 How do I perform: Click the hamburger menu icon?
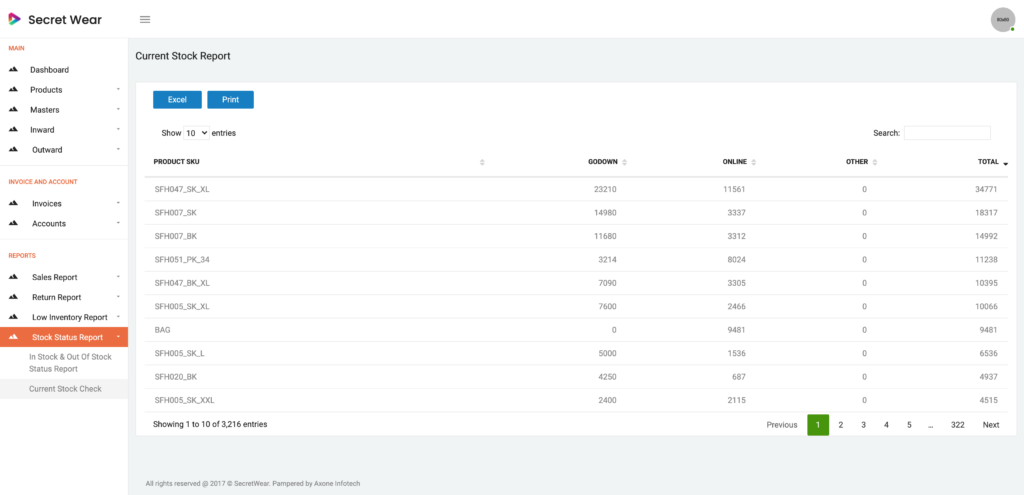tap(145, 19)
